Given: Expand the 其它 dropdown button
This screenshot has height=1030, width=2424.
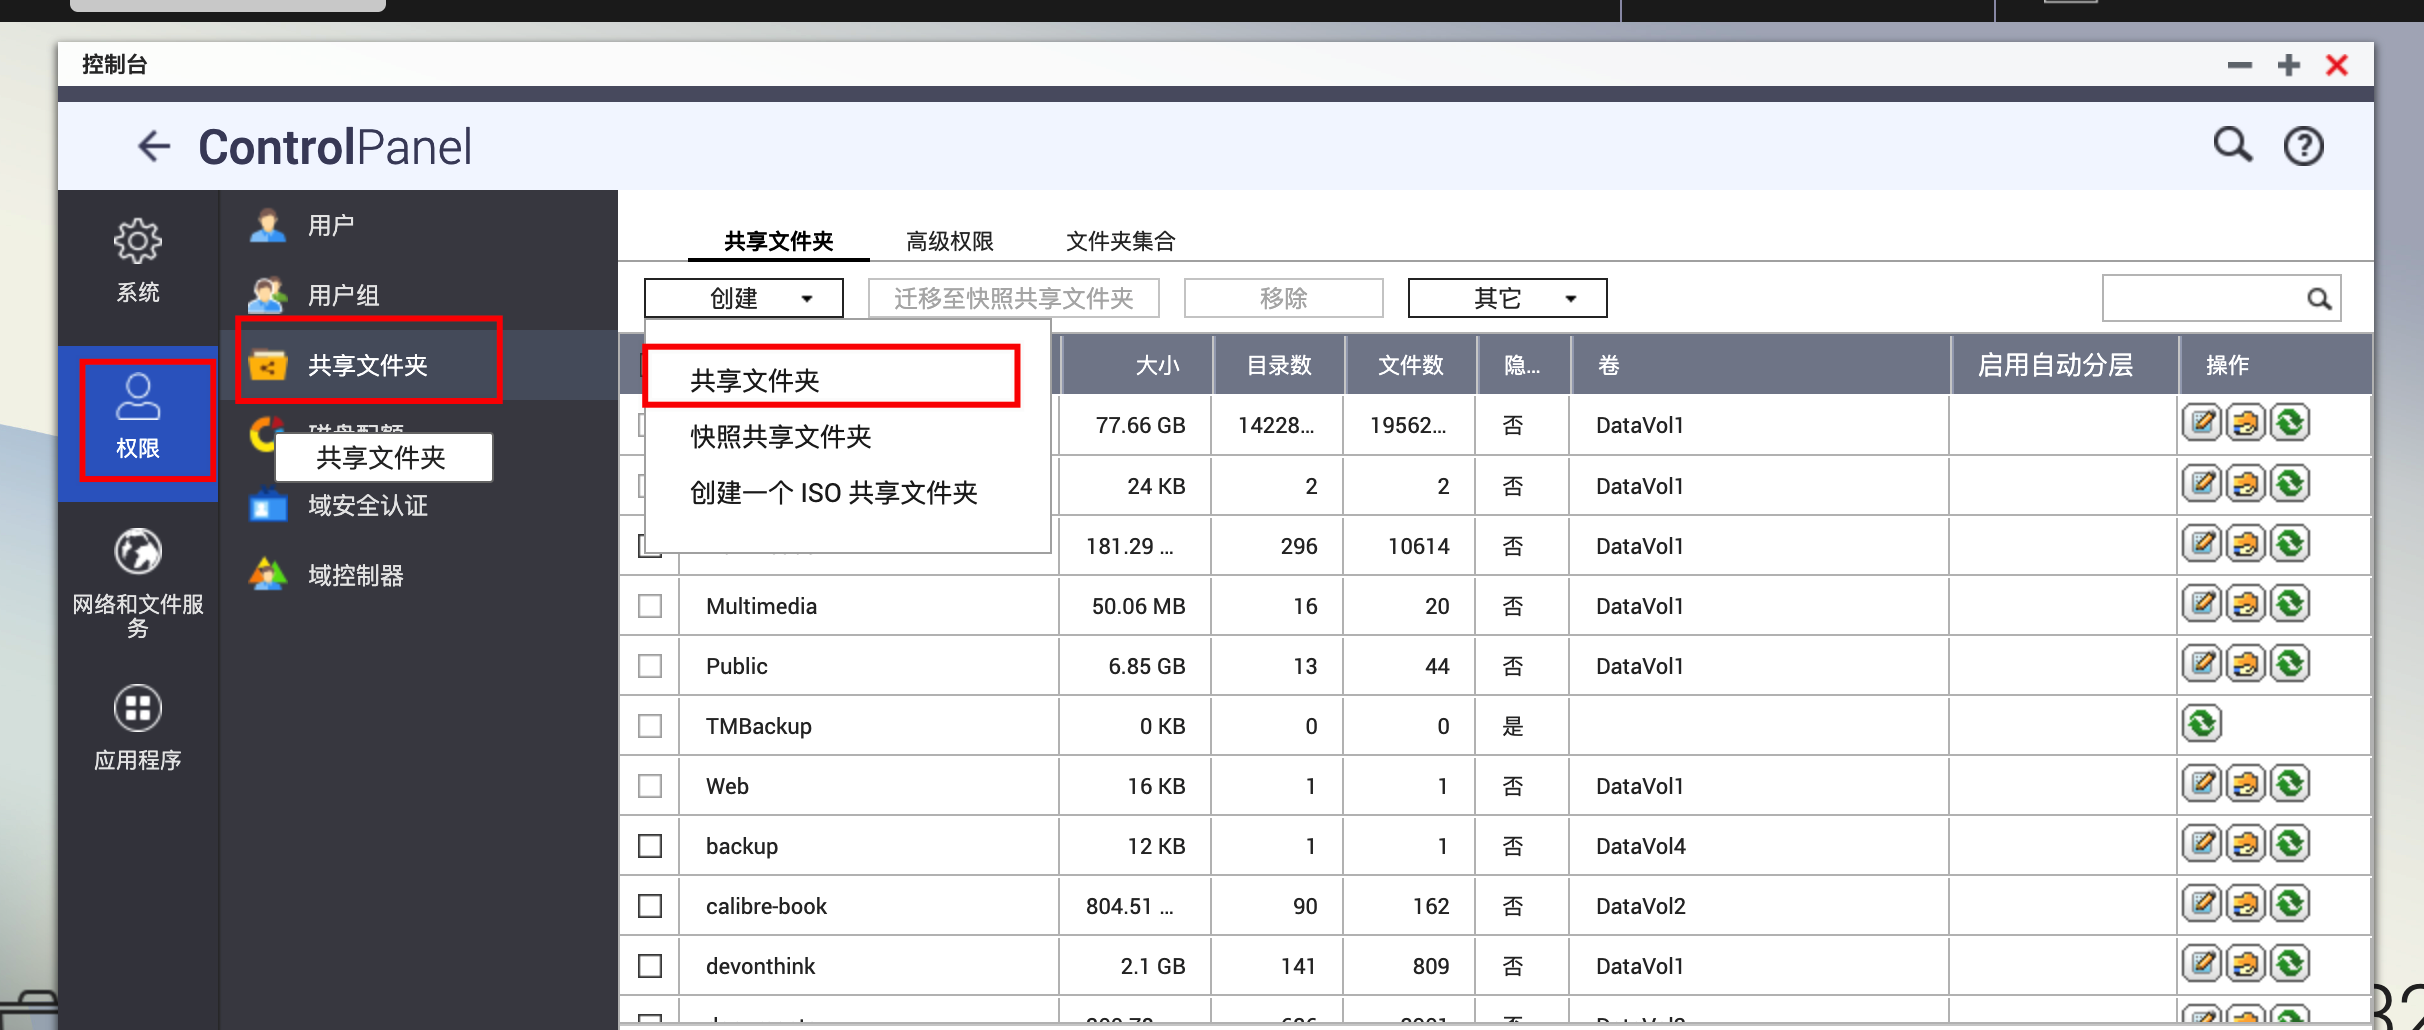Looking at the screenshot, I should coord(1508,298).
